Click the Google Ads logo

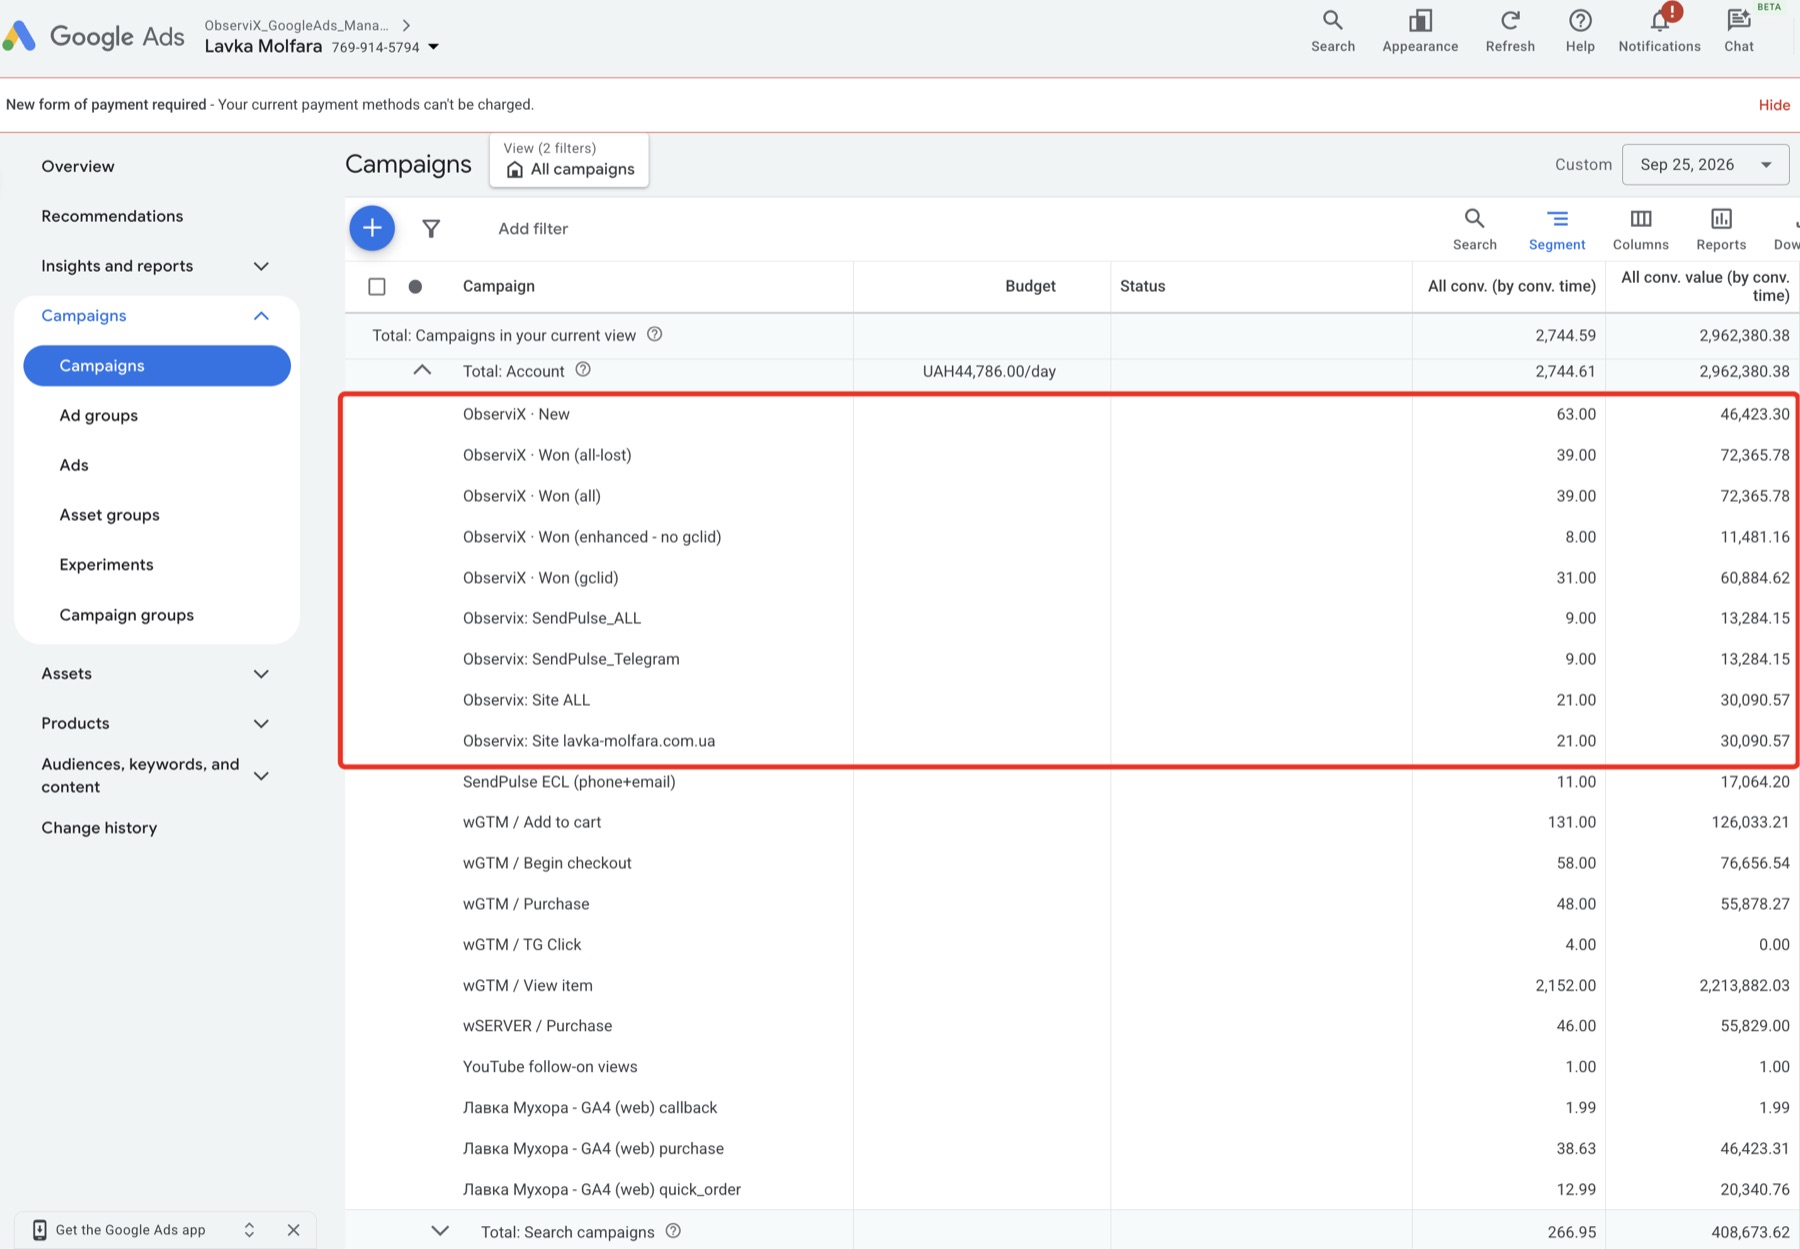[x=95, y=37]
